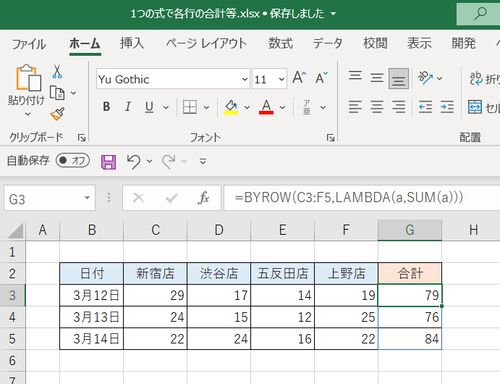This screenshot has width=500, height=384.
Task: Click the wrap text icon
Action: pos(476,79)
